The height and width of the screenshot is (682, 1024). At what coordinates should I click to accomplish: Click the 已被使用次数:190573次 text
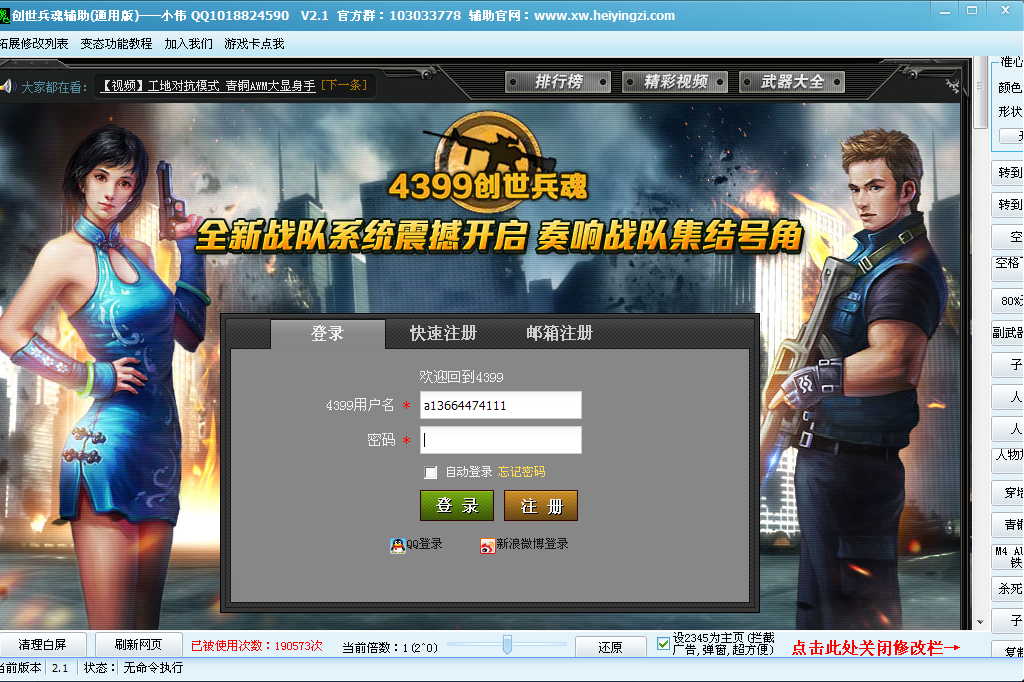(x=257, y=646)
